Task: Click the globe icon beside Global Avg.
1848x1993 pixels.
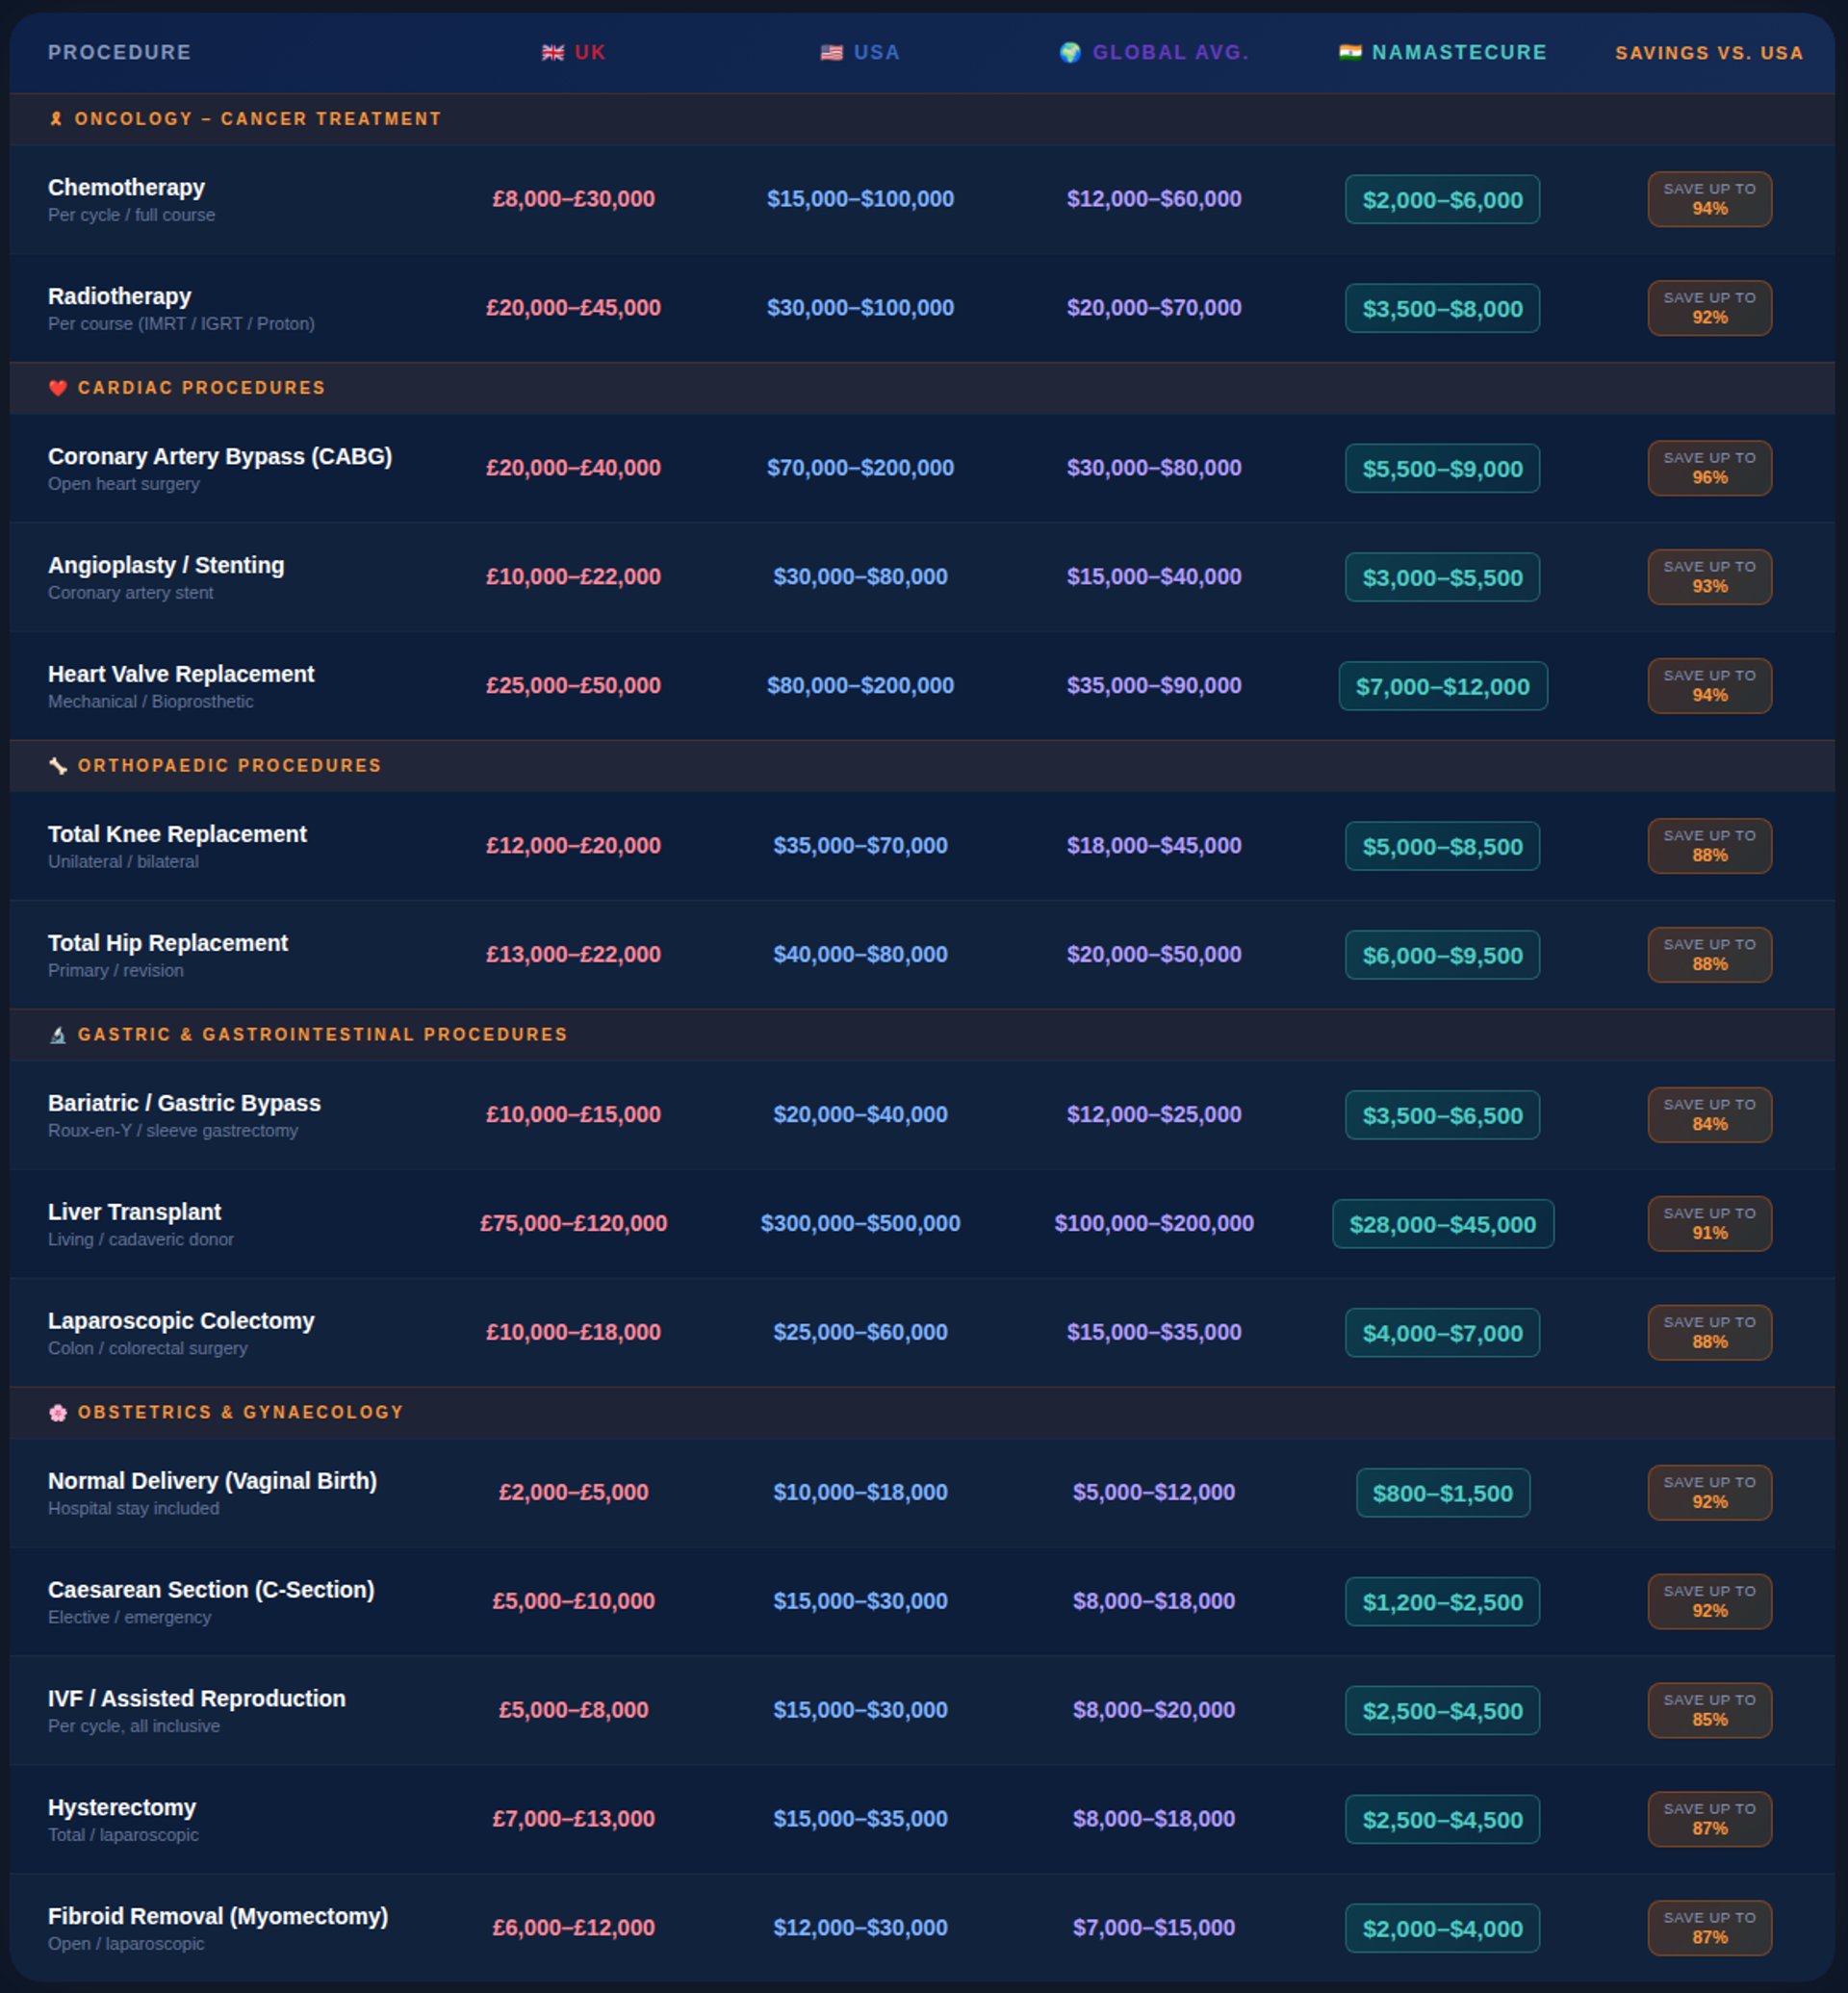Action: coord(1070,53)
